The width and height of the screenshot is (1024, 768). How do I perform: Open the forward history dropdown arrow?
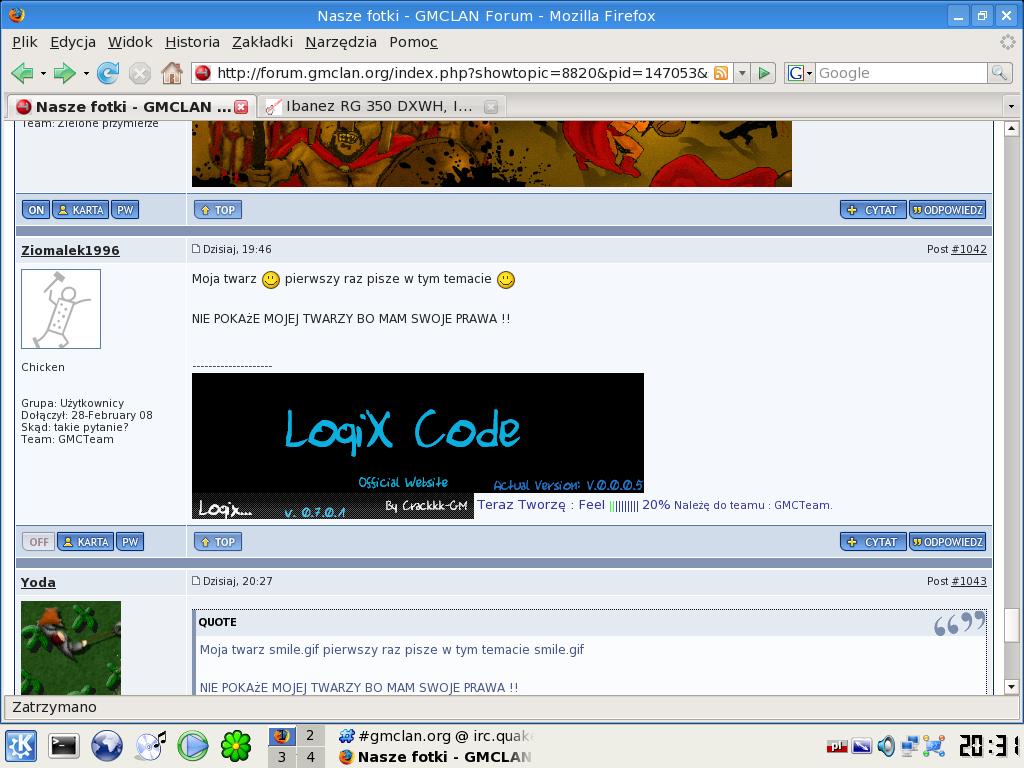[86, 73]
